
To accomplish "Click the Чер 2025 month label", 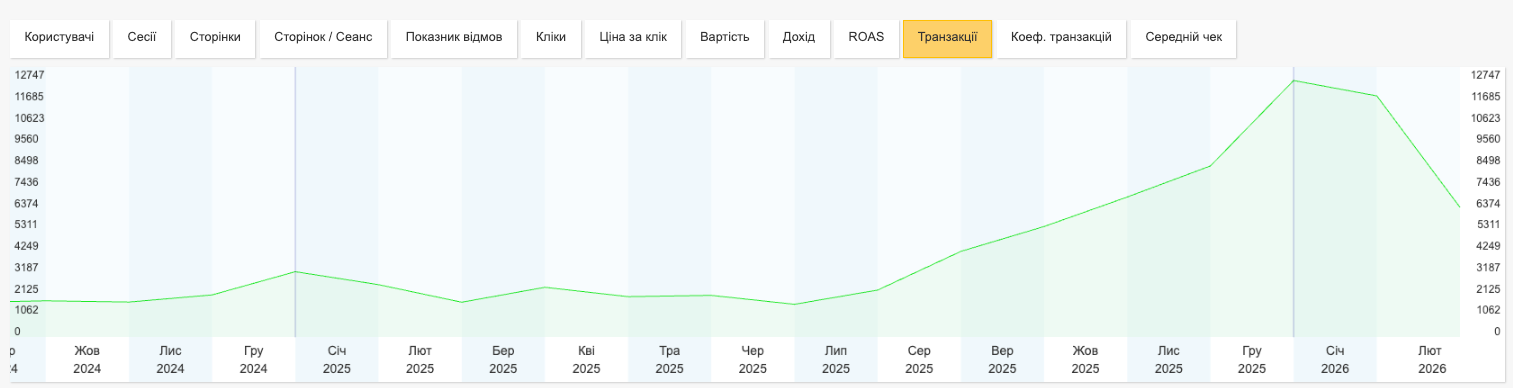I will coord(753,360).
